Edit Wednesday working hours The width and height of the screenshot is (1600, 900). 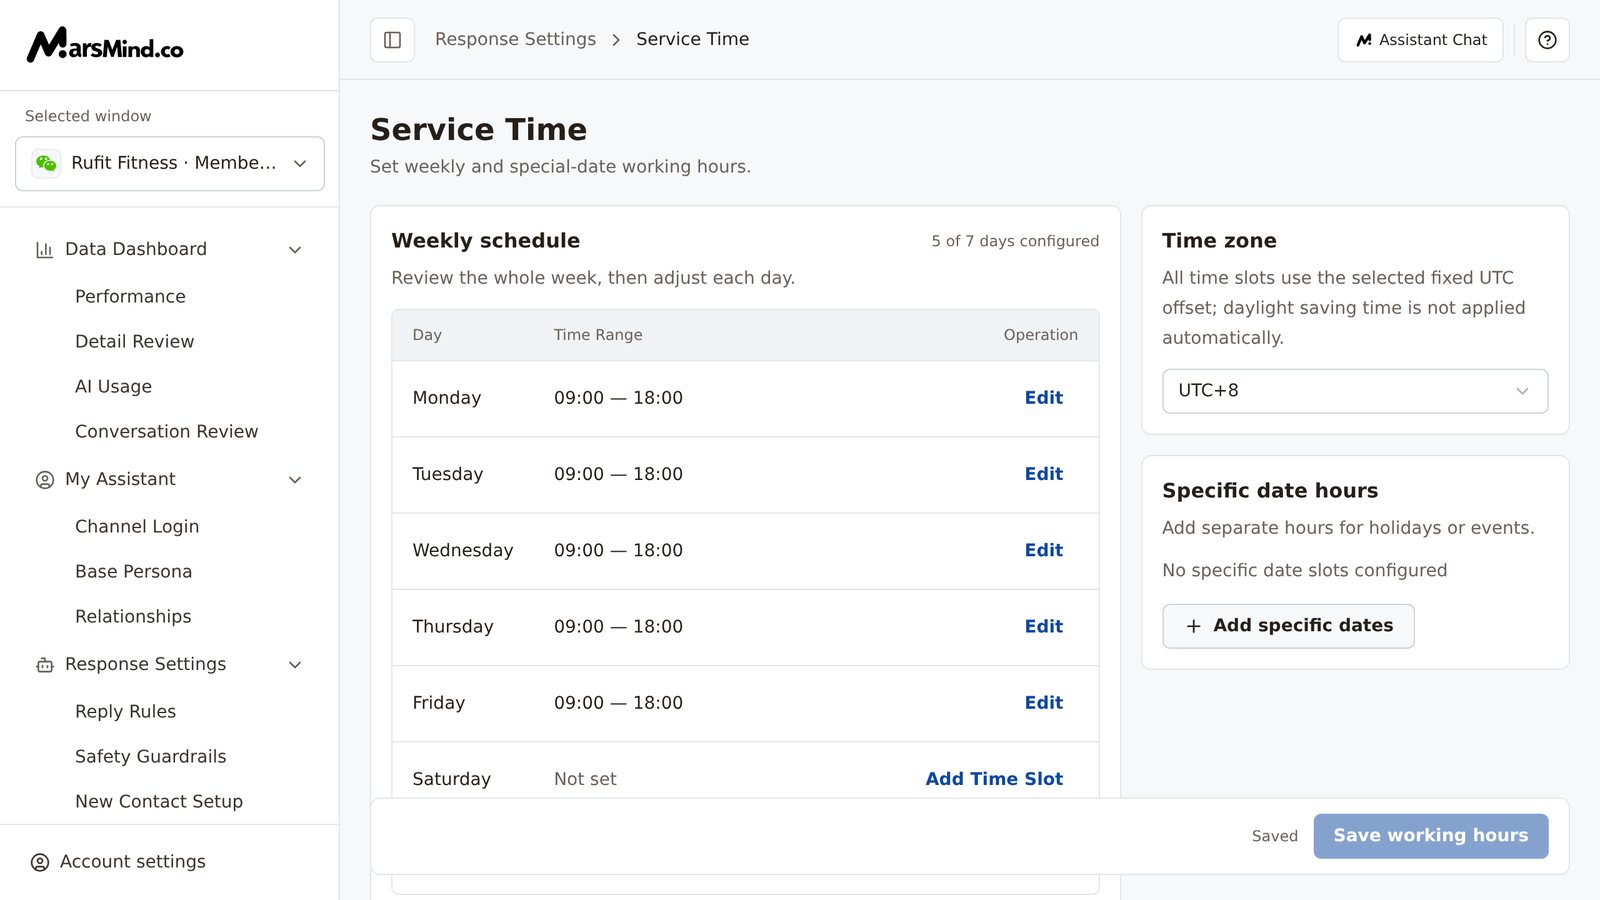pyautogui.click(x=1043, y=550)
